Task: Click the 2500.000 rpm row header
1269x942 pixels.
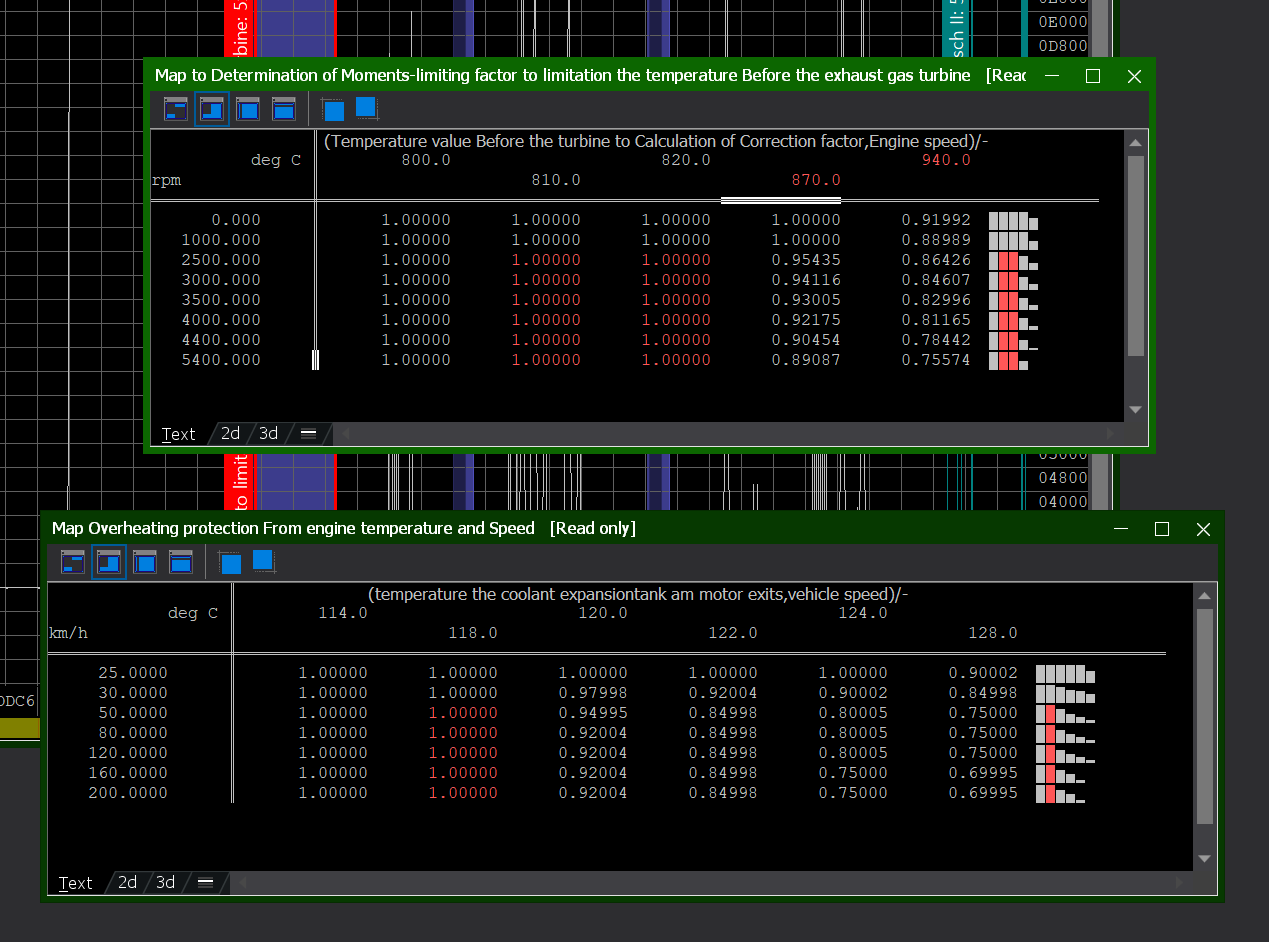Action: point(221,260)
